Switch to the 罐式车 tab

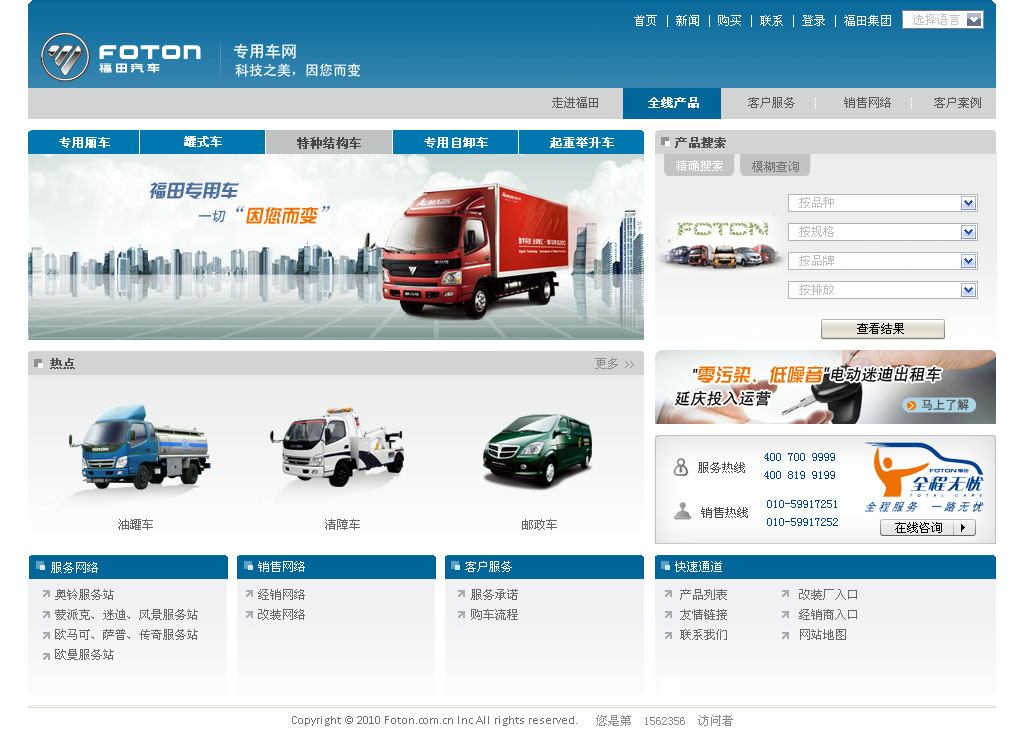click(202, 142)
